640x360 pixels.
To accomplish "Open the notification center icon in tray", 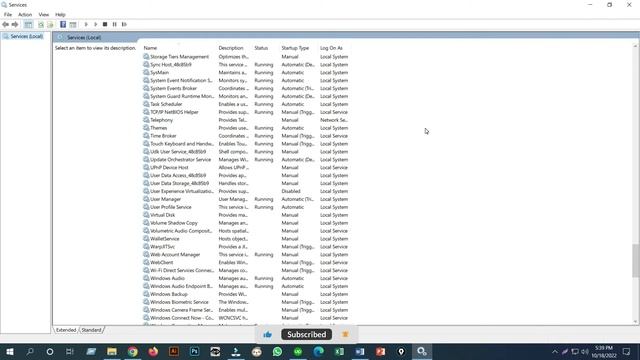I will tap(627, 351).
